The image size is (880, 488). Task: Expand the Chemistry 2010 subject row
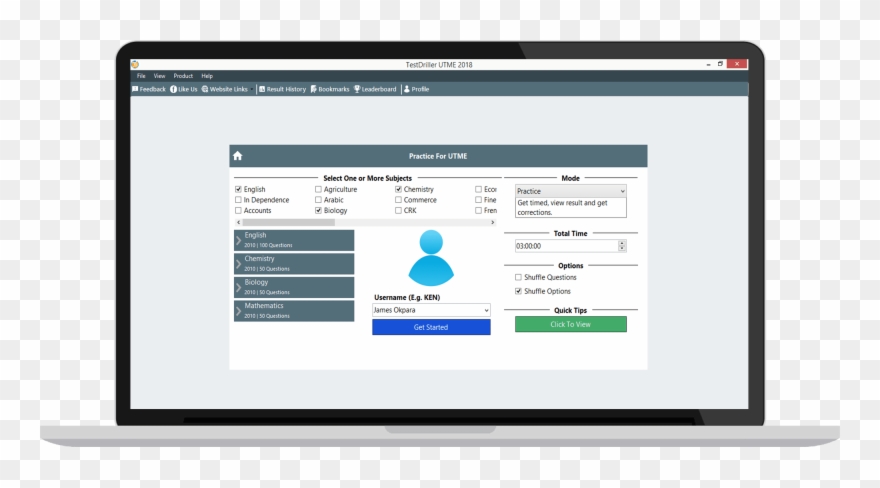294,264
